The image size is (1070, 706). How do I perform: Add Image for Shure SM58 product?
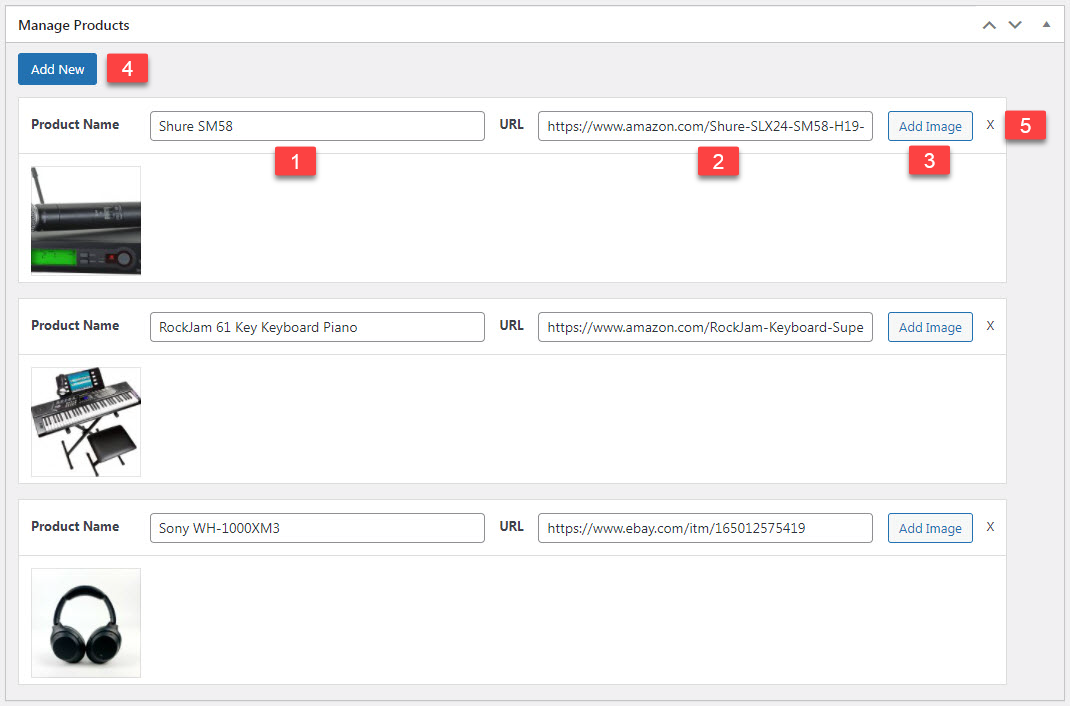click(x=930, y=126)
